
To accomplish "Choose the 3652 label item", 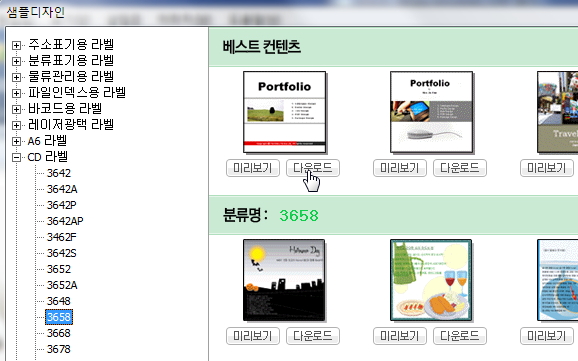I will coord(59,269).
